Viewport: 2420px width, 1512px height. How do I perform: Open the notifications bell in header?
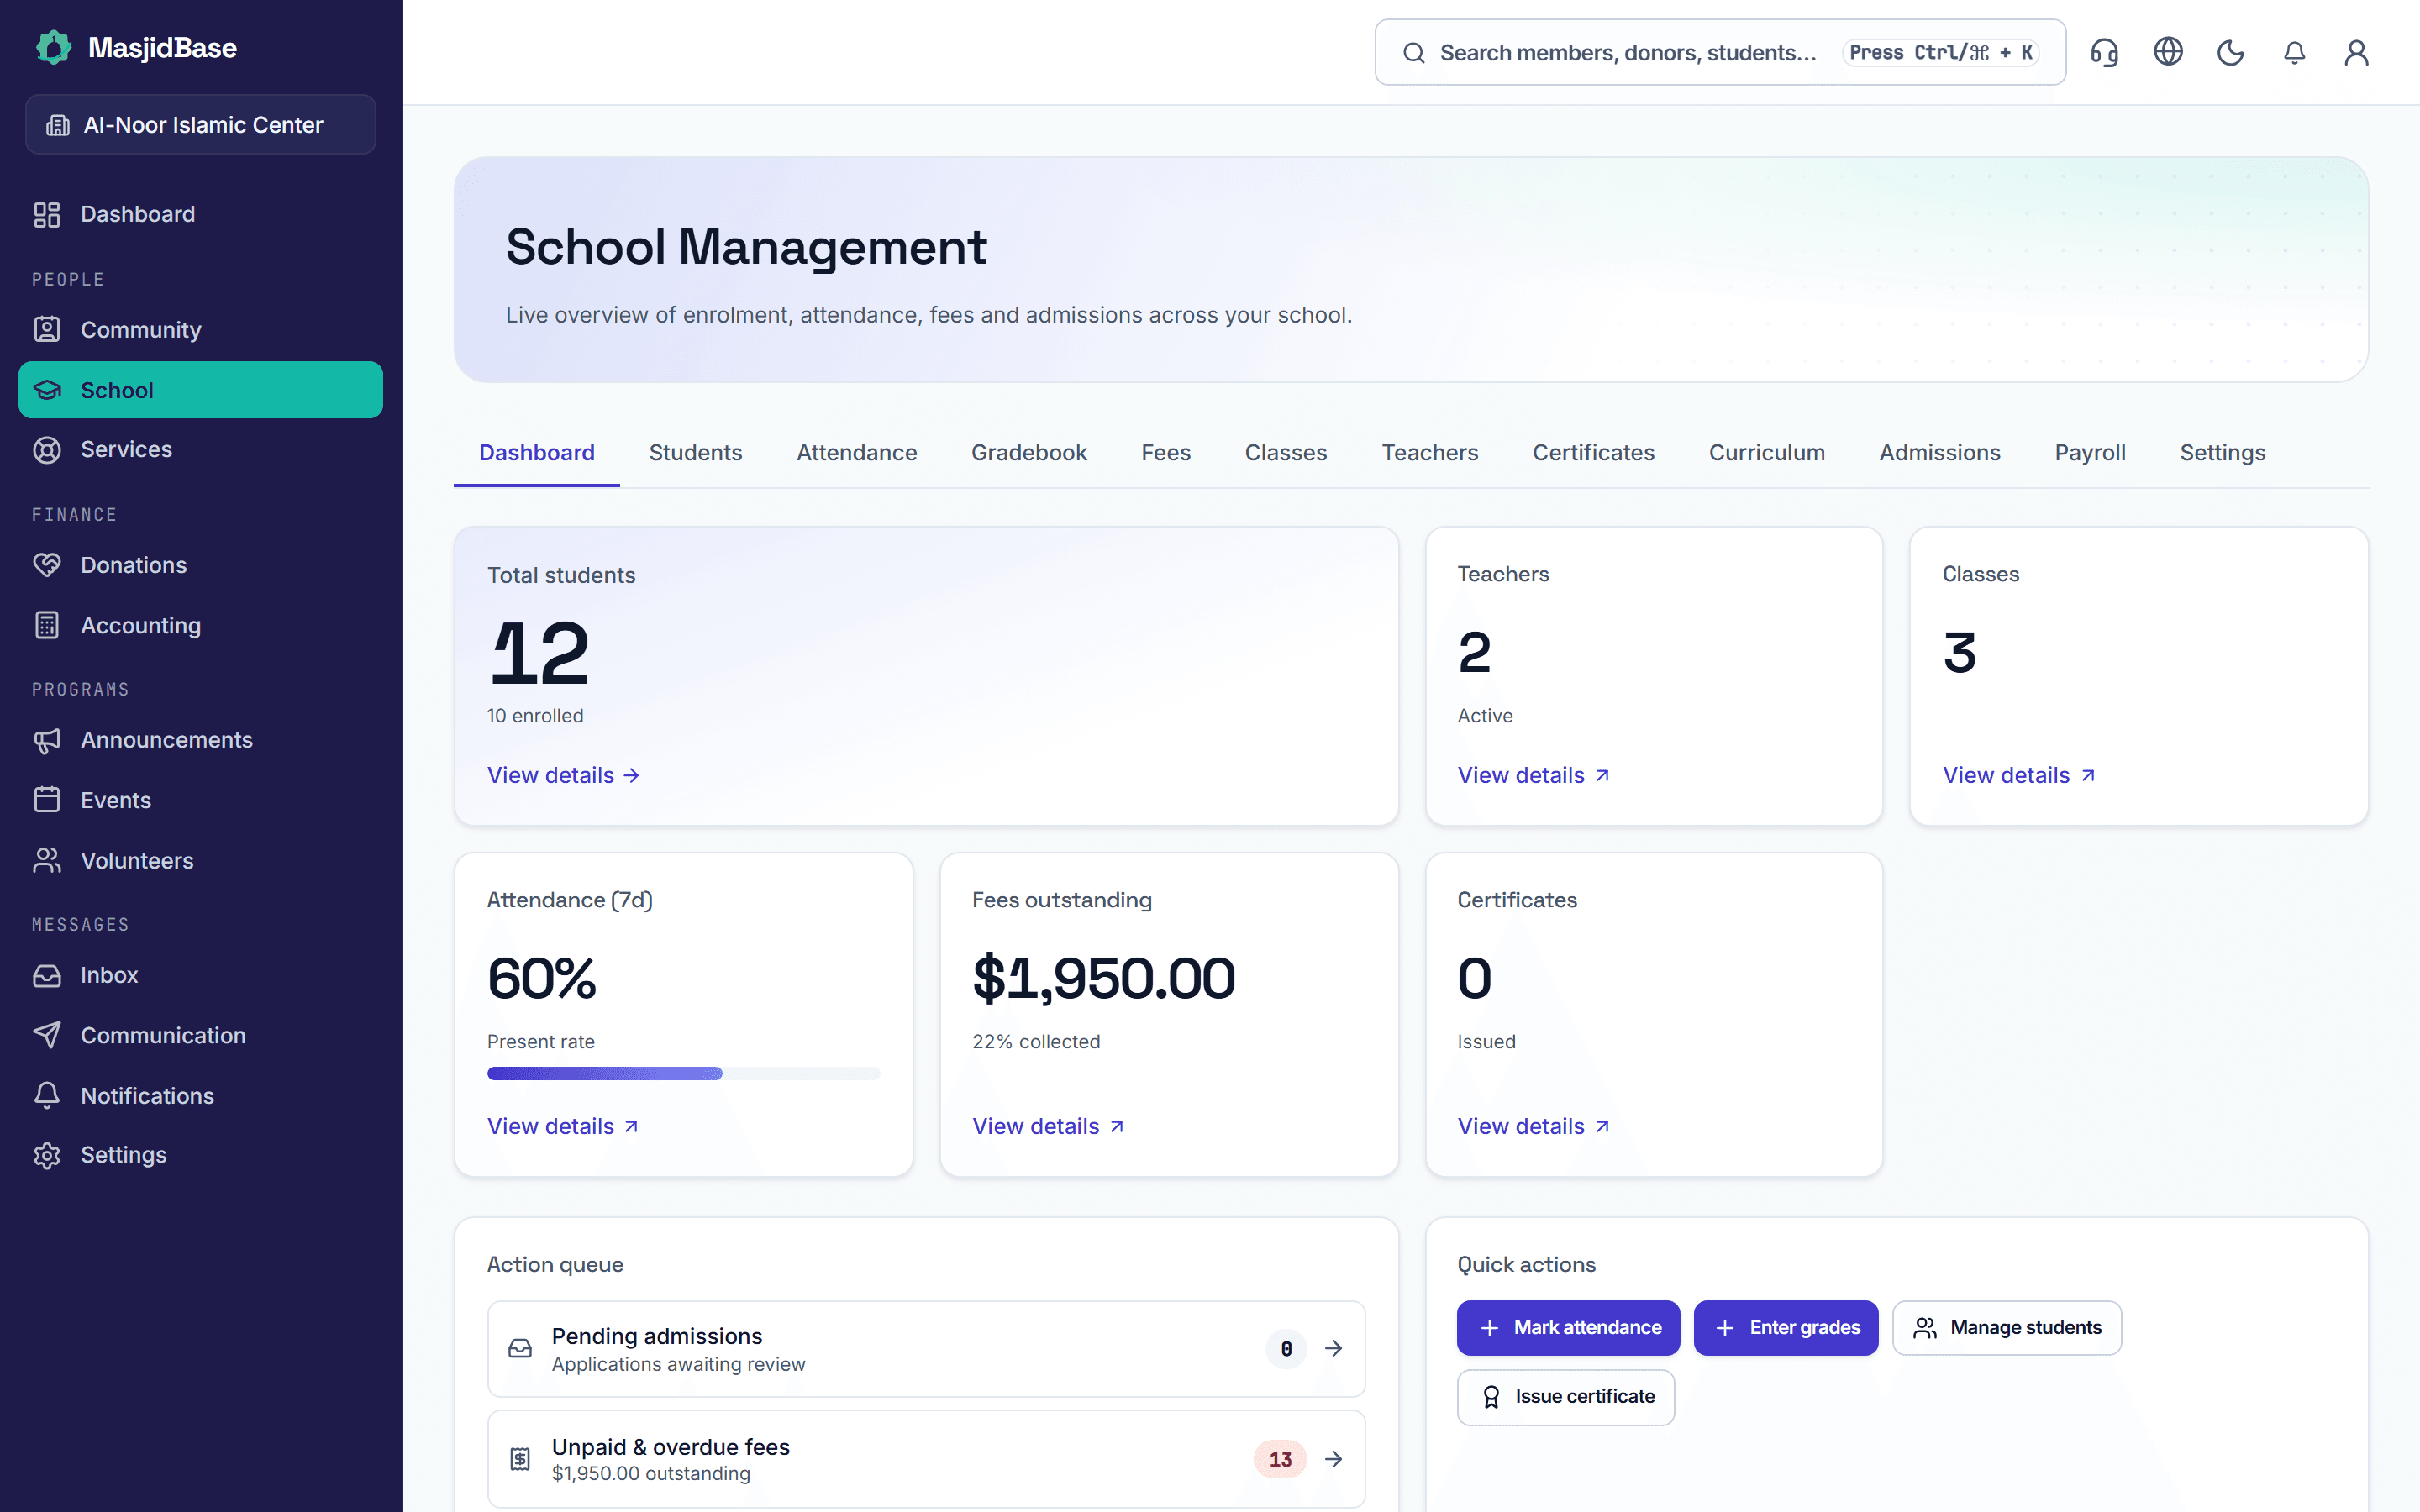(2294, 52)
